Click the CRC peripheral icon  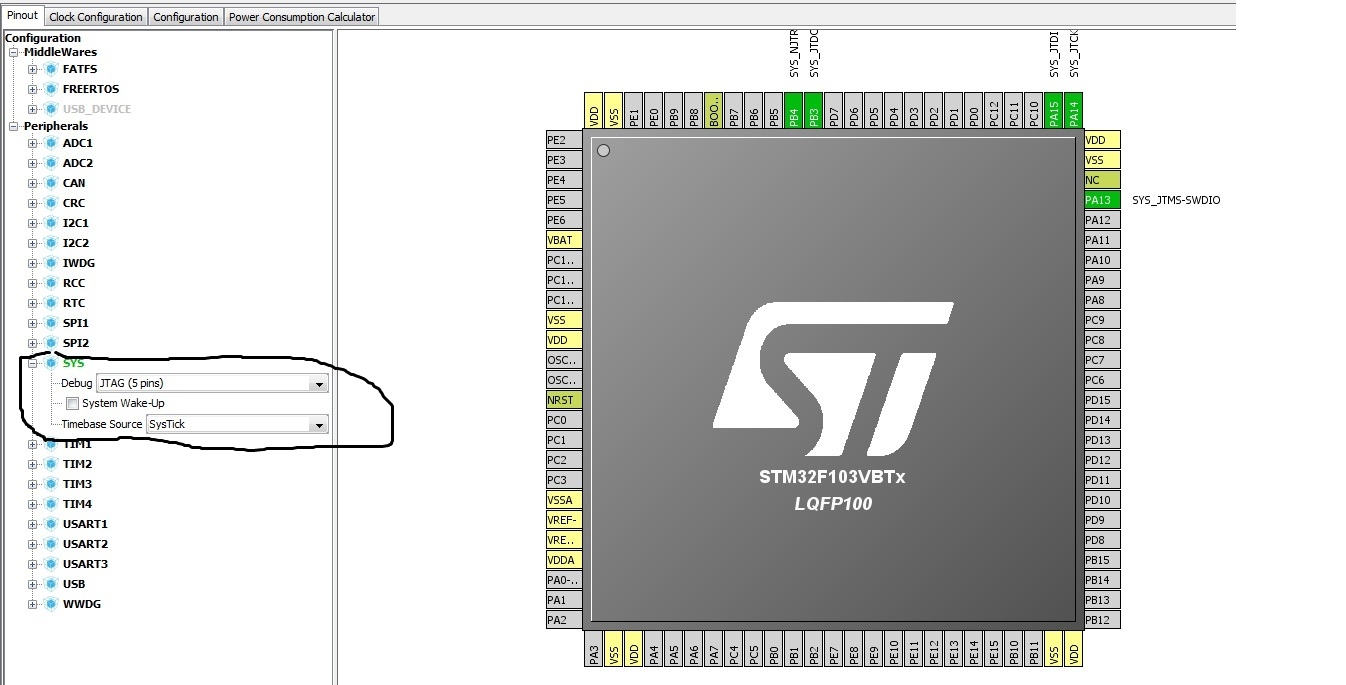tap(50, 203)
